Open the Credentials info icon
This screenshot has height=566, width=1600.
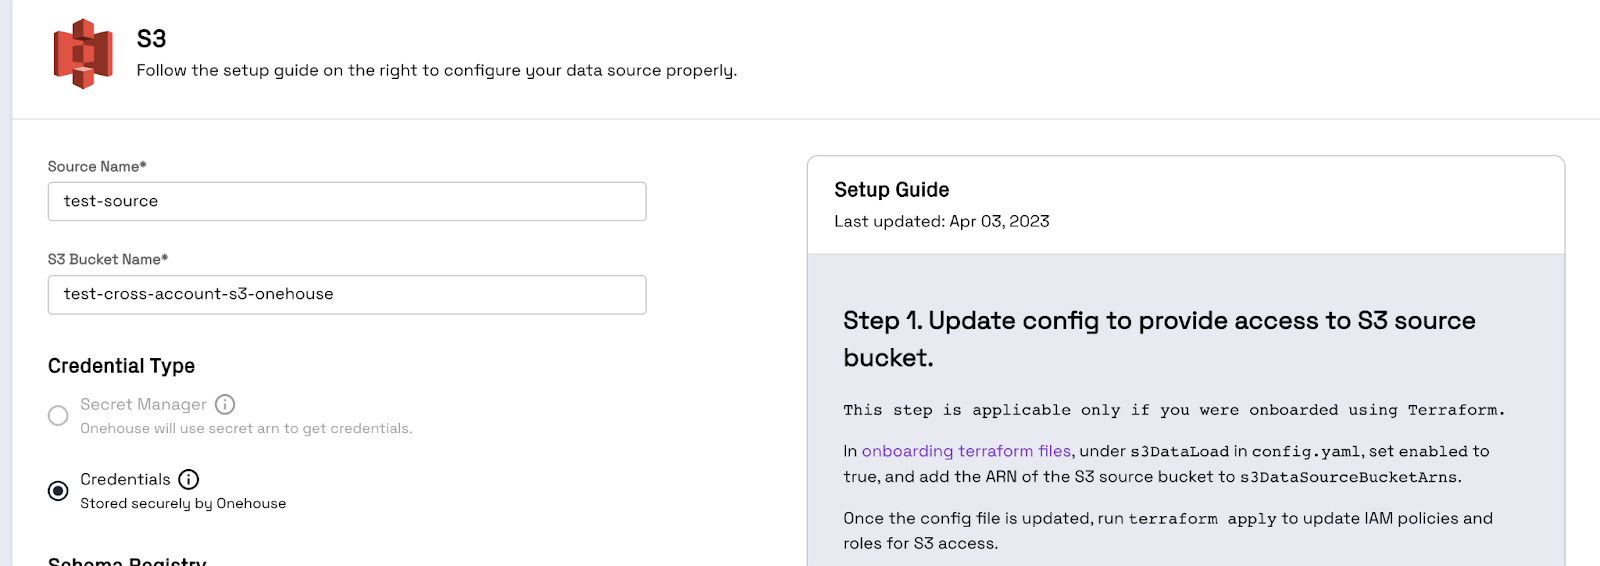[x=189, y=479]
